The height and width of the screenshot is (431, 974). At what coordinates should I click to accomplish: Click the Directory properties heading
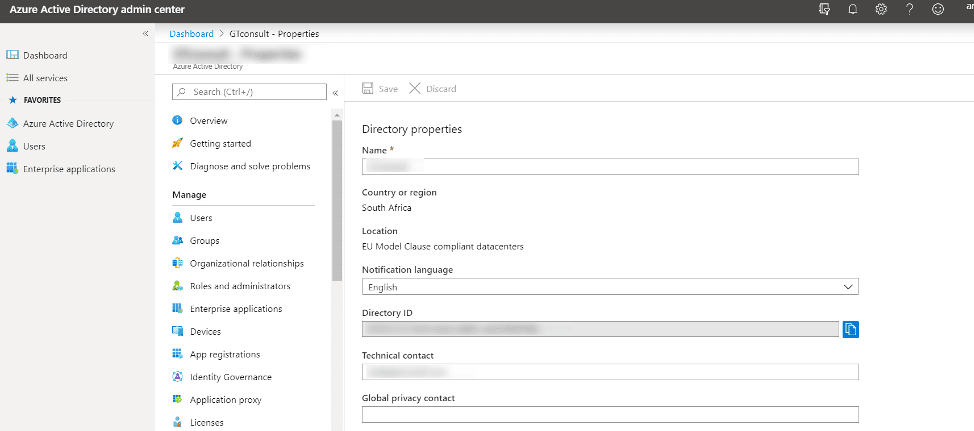pyautogui.click(x=412, y=130)
